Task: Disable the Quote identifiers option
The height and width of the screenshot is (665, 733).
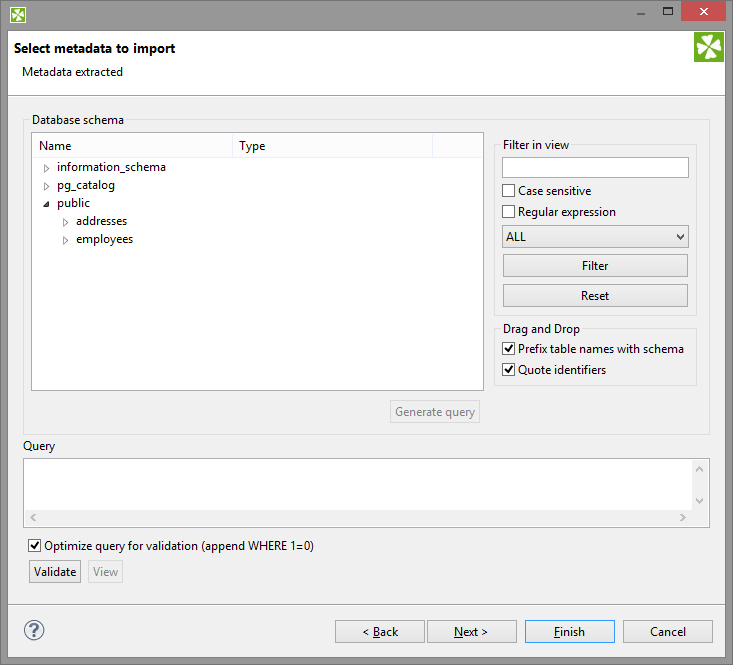Action: pos(509,370)
